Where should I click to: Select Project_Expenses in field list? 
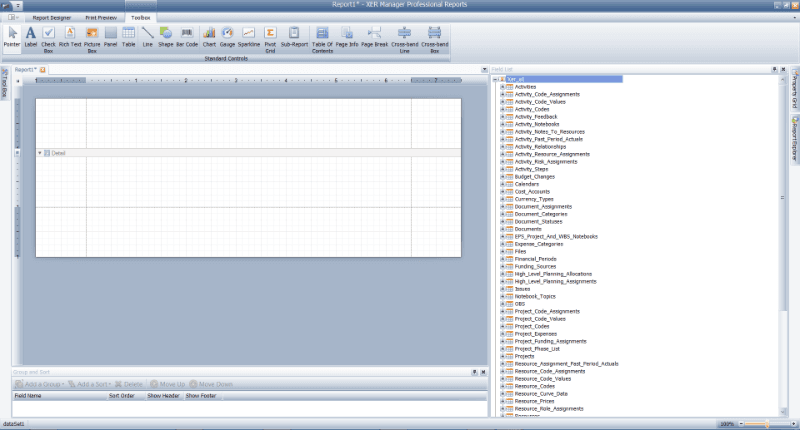tap(536, 334)
